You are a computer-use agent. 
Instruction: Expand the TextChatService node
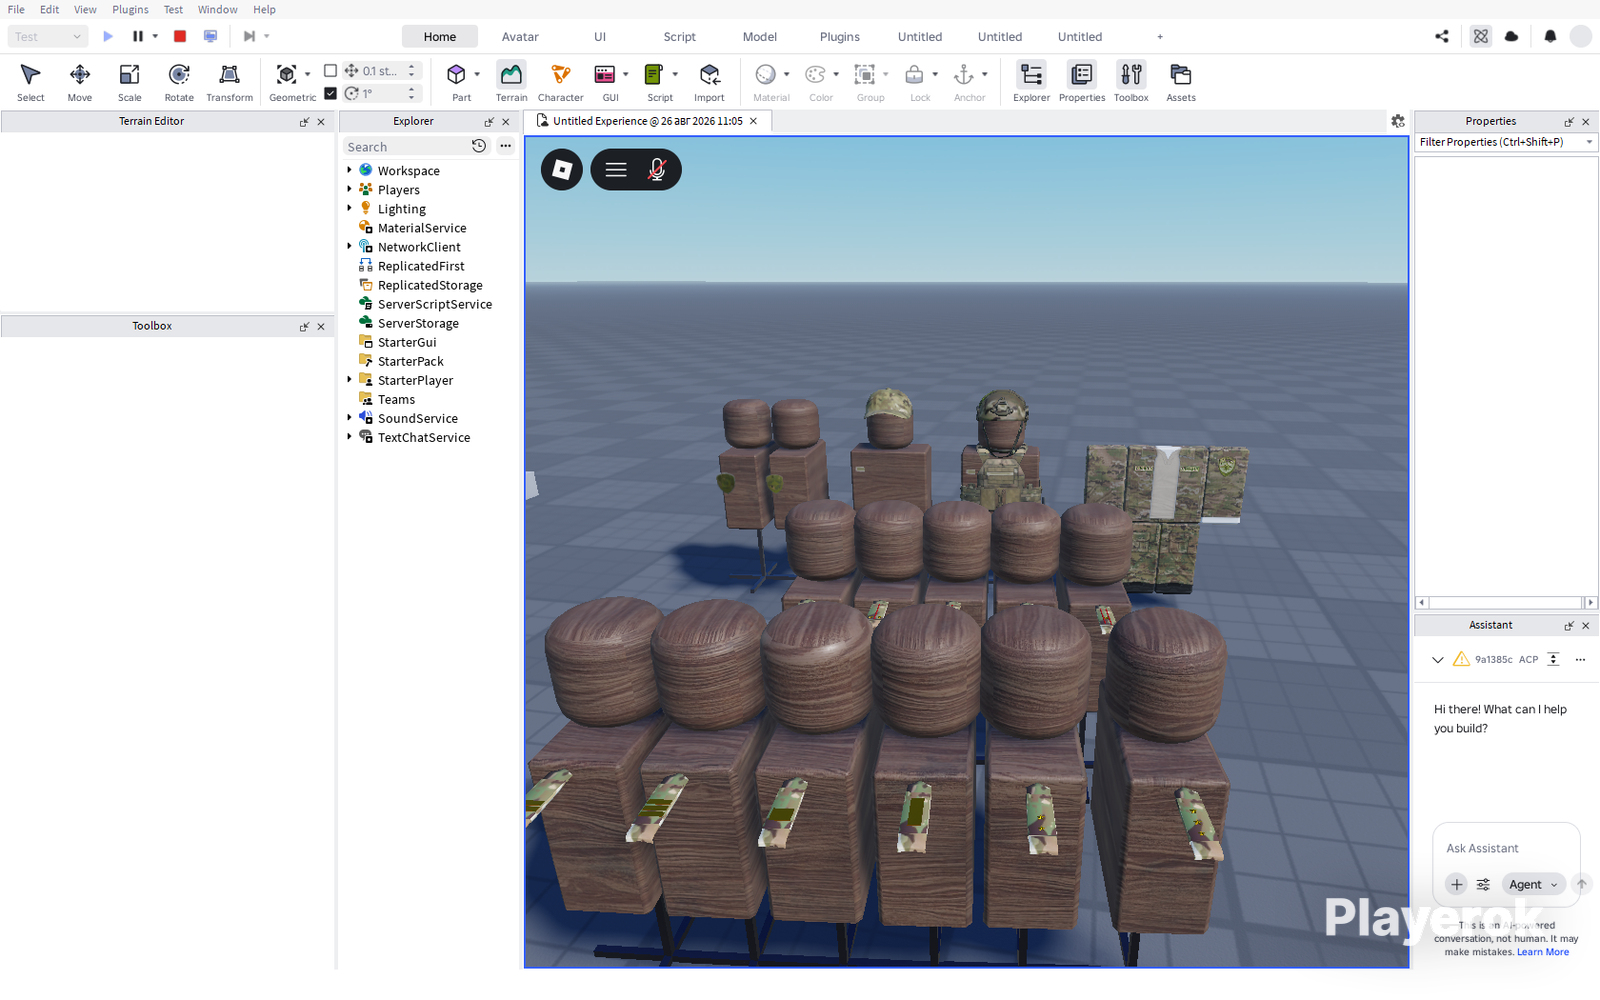(349, 436)
